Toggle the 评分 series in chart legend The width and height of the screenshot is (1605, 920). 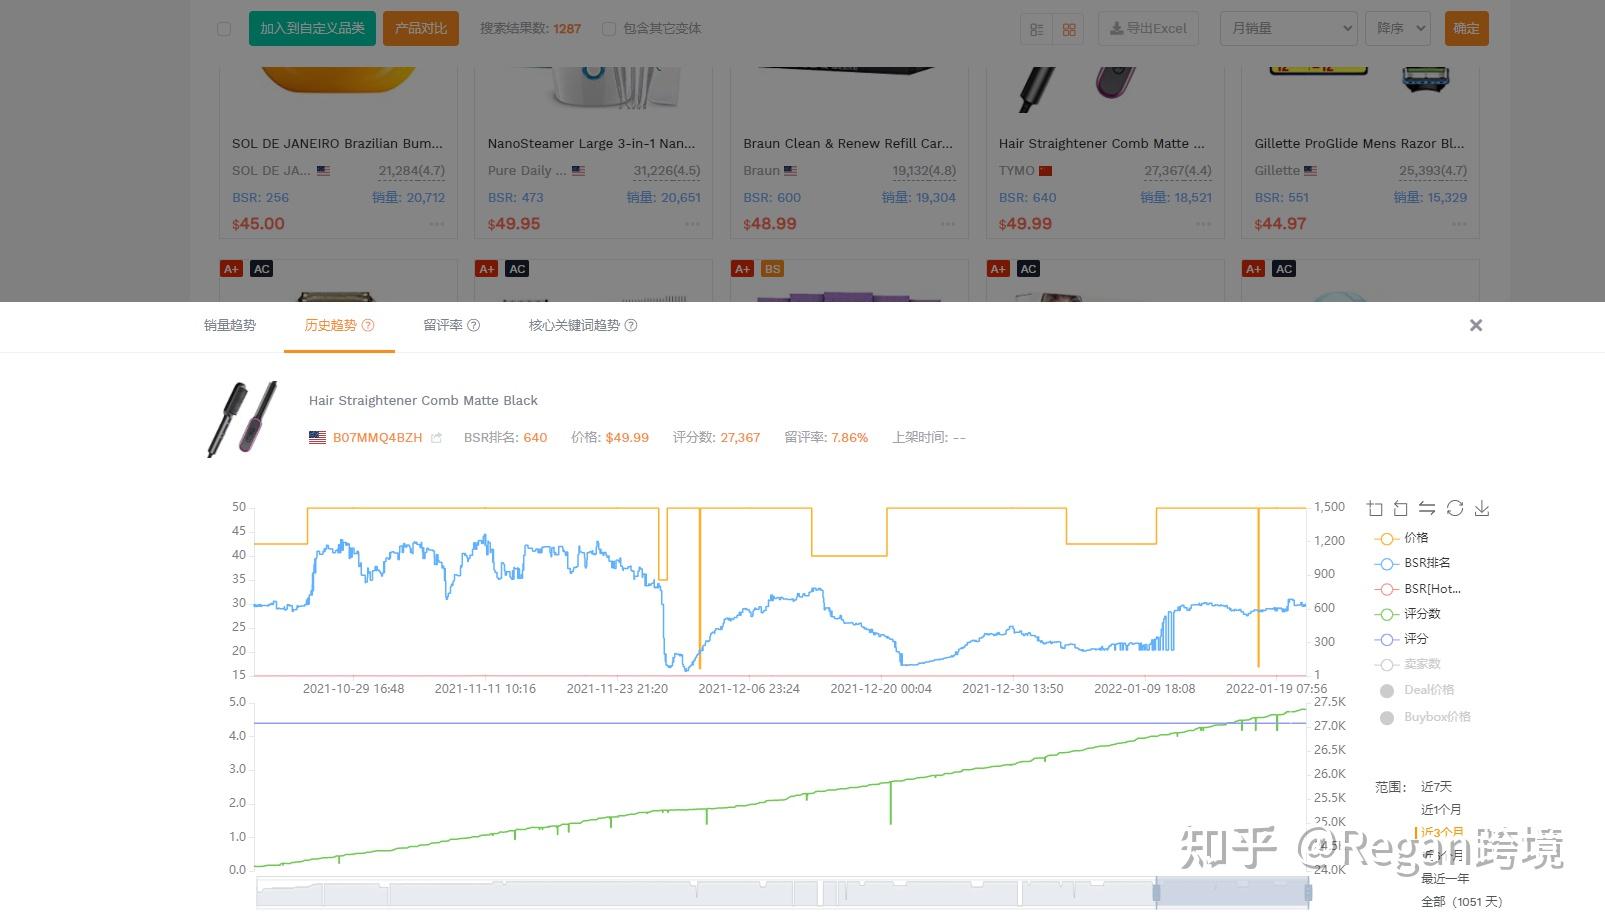coord(1402,639)
